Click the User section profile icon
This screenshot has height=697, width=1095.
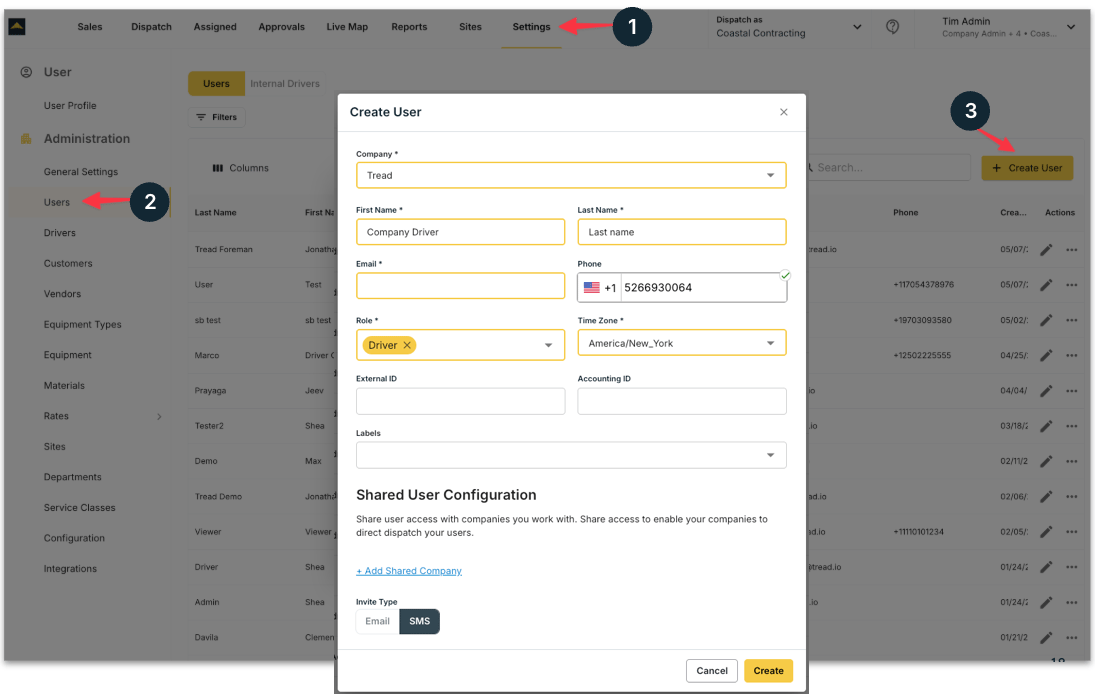tap(26, 72)
